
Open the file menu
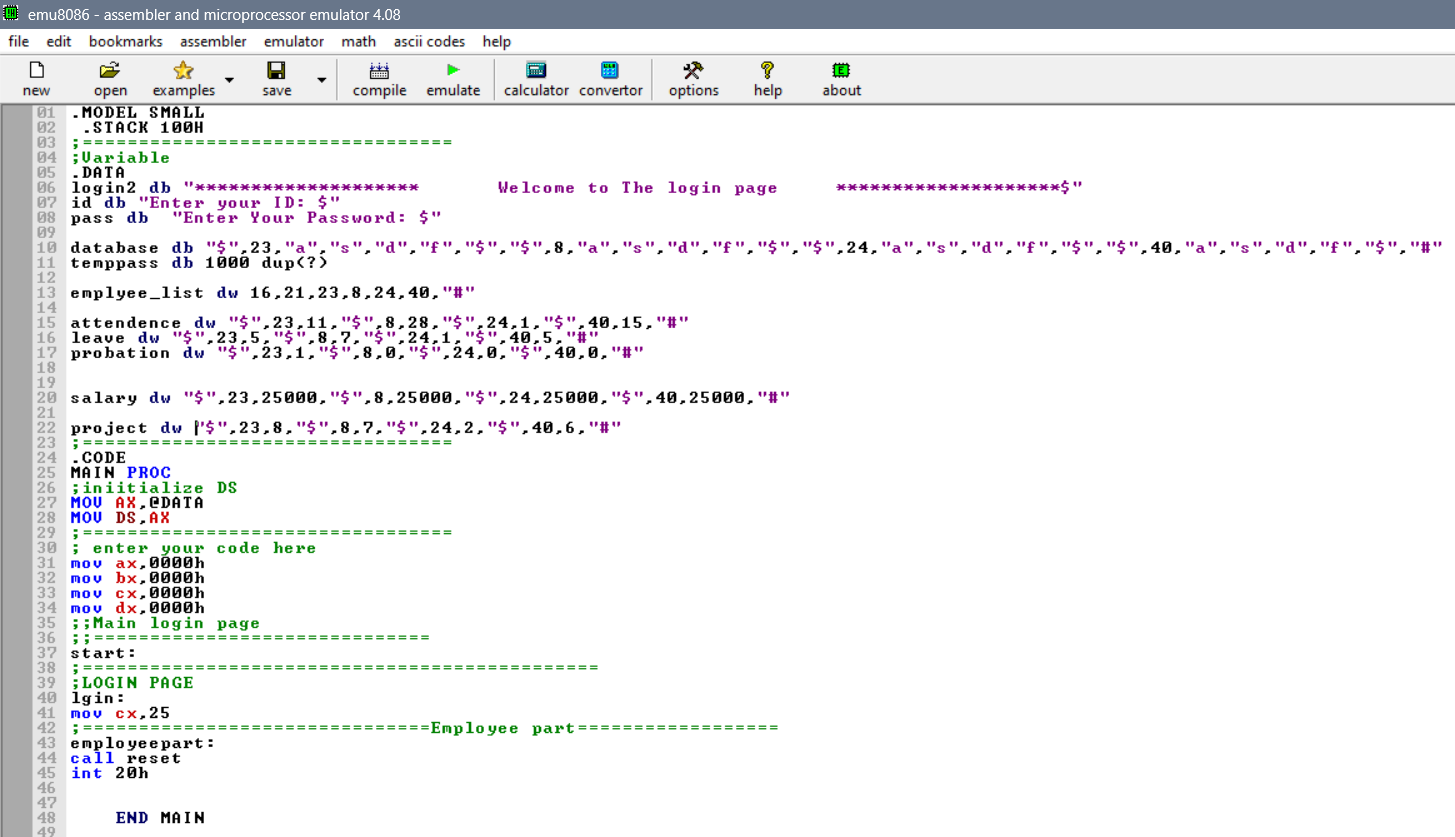18,41
